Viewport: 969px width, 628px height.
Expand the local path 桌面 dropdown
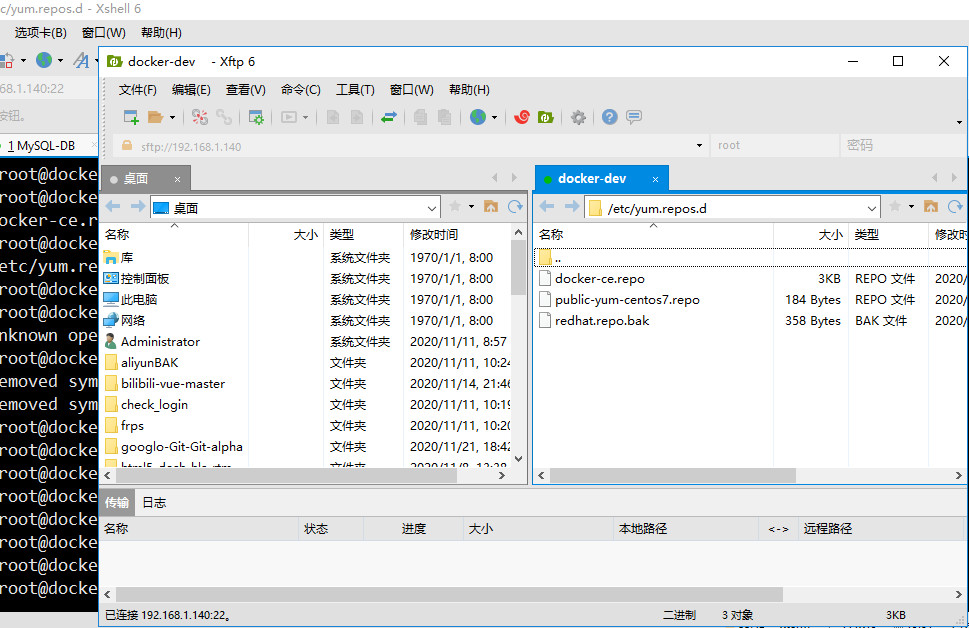pos(432,208)
